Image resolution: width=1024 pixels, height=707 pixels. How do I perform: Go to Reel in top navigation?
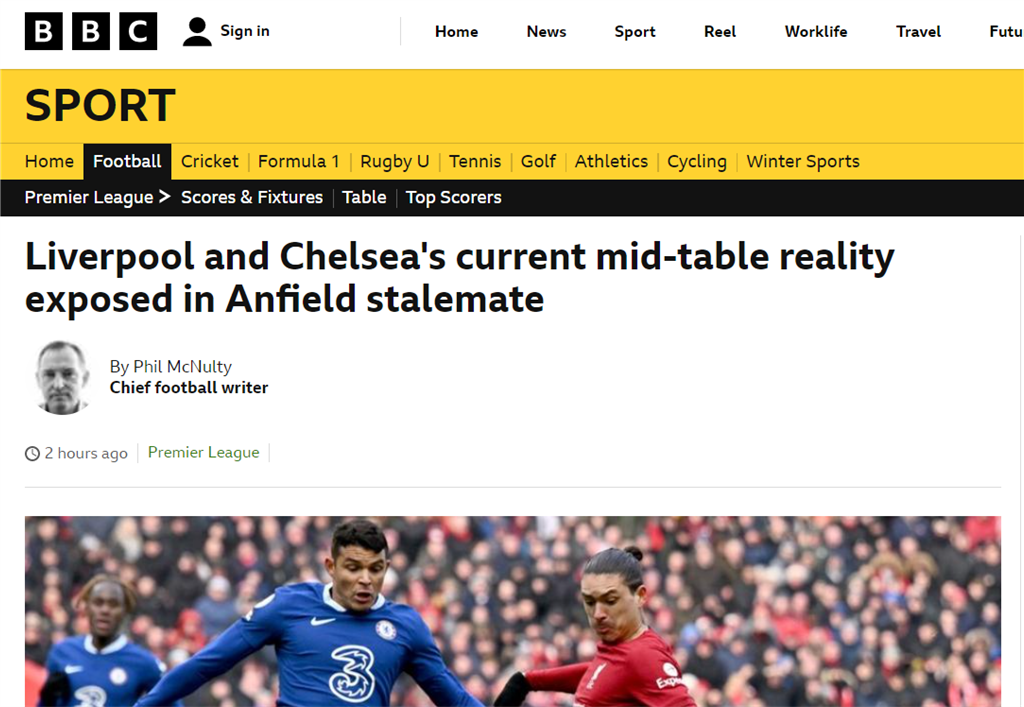[720, 32]
